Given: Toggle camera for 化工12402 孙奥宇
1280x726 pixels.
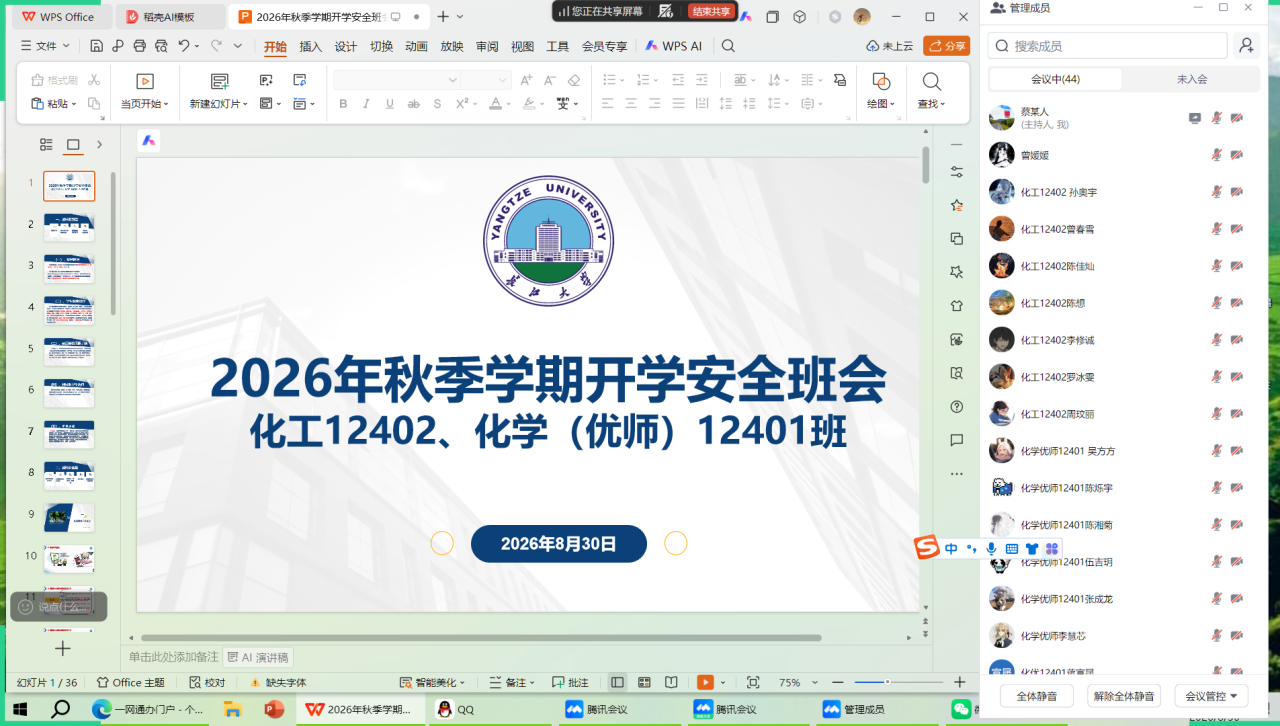Looking at the screenshot, I should click(x=1237, y=192).
